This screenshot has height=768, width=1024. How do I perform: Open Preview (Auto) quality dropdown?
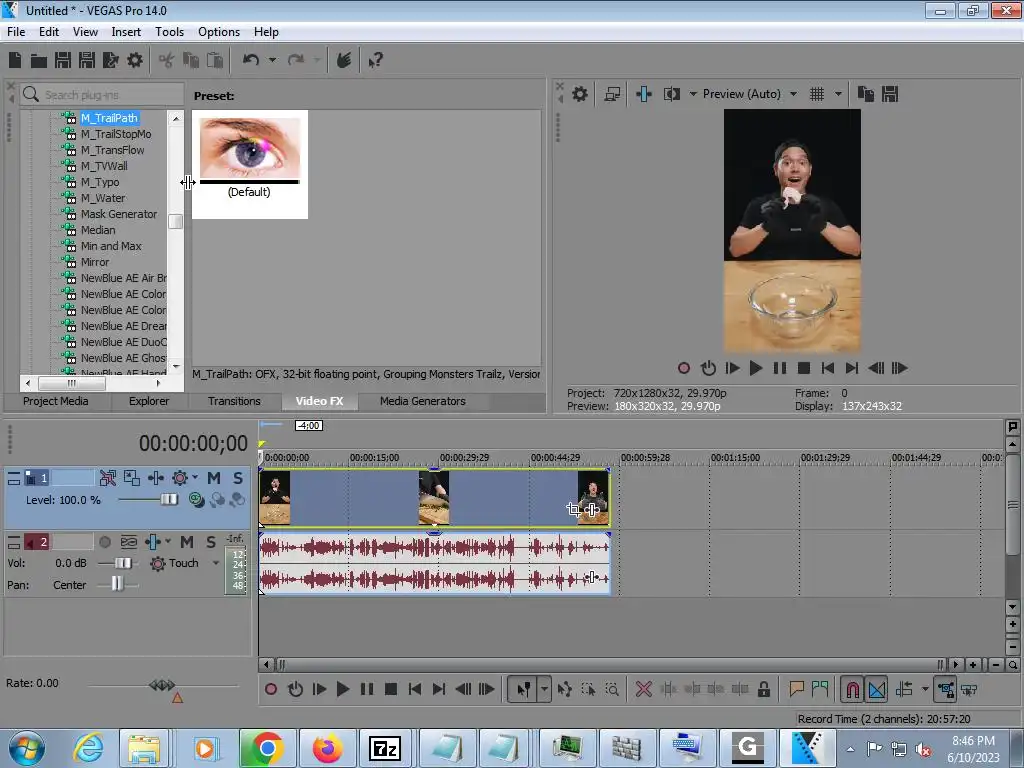(x=793, y=94)
